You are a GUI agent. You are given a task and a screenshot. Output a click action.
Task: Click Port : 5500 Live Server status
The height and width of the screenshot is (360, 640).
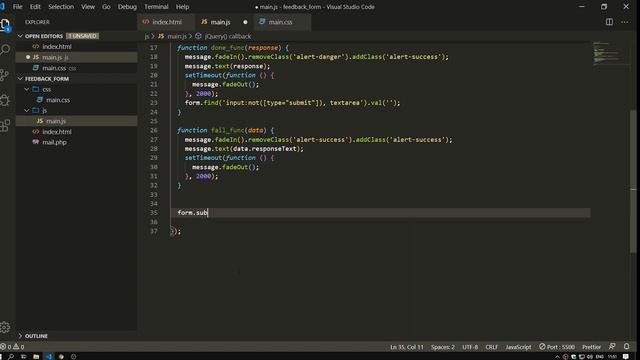pos(557,347)
